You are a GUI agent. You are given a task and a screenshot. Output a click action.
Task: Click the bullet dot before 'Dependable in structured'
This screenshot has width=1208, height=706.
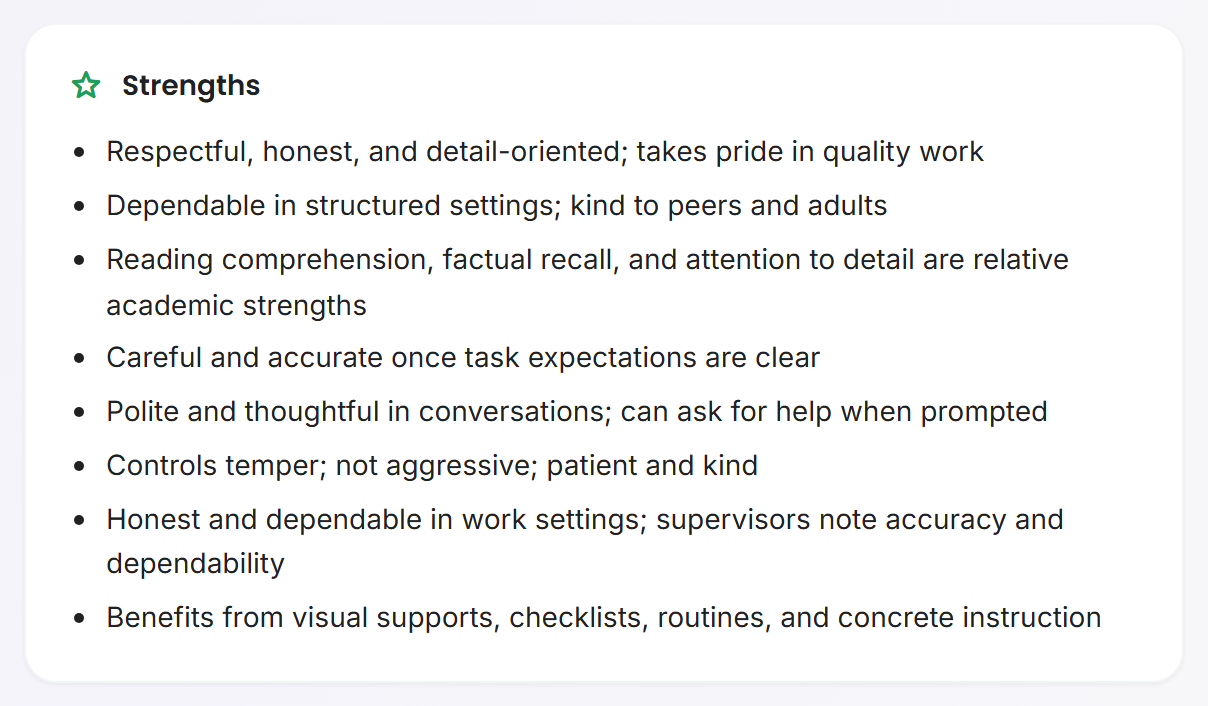(x=80, y=207)
